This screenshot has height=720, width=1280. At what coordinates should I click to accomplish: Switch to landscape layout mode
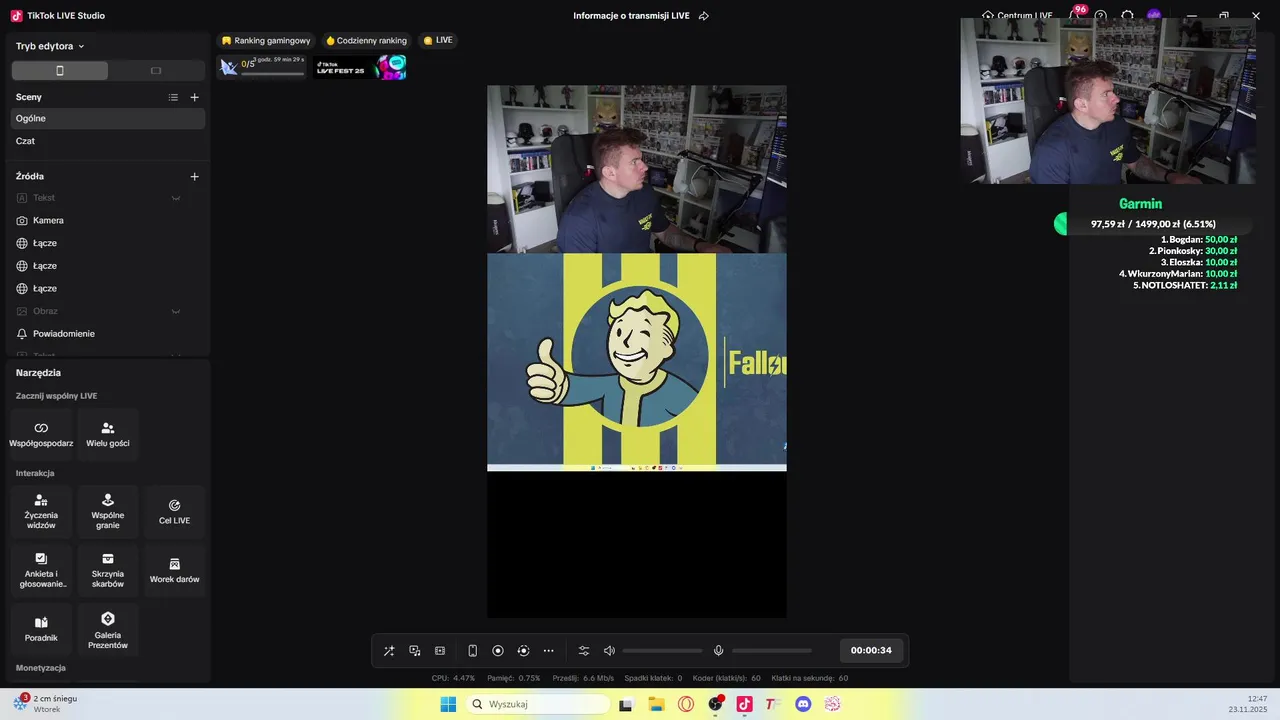pos(156,71)
